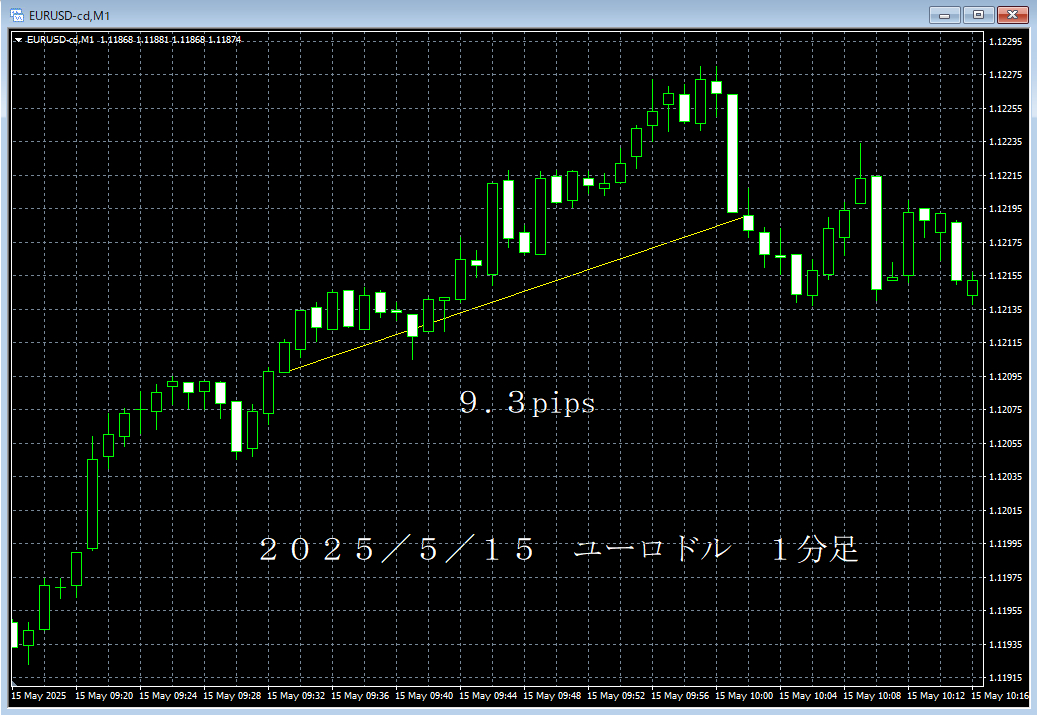
Task: Click the price label 1.12295
Action: (x=1005, y=42)
